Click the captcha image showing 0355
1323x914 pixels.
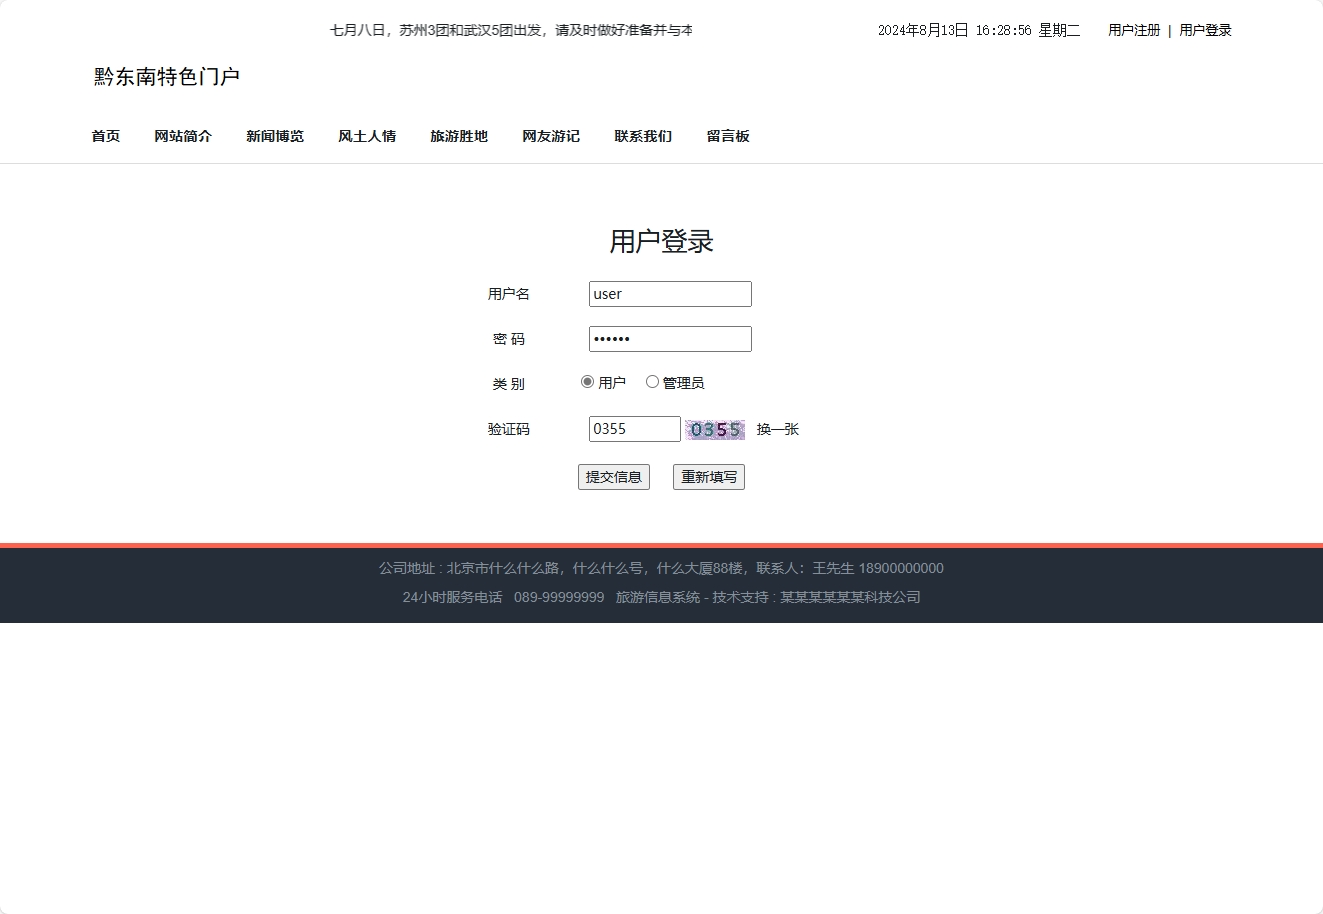tap(715, 428)
